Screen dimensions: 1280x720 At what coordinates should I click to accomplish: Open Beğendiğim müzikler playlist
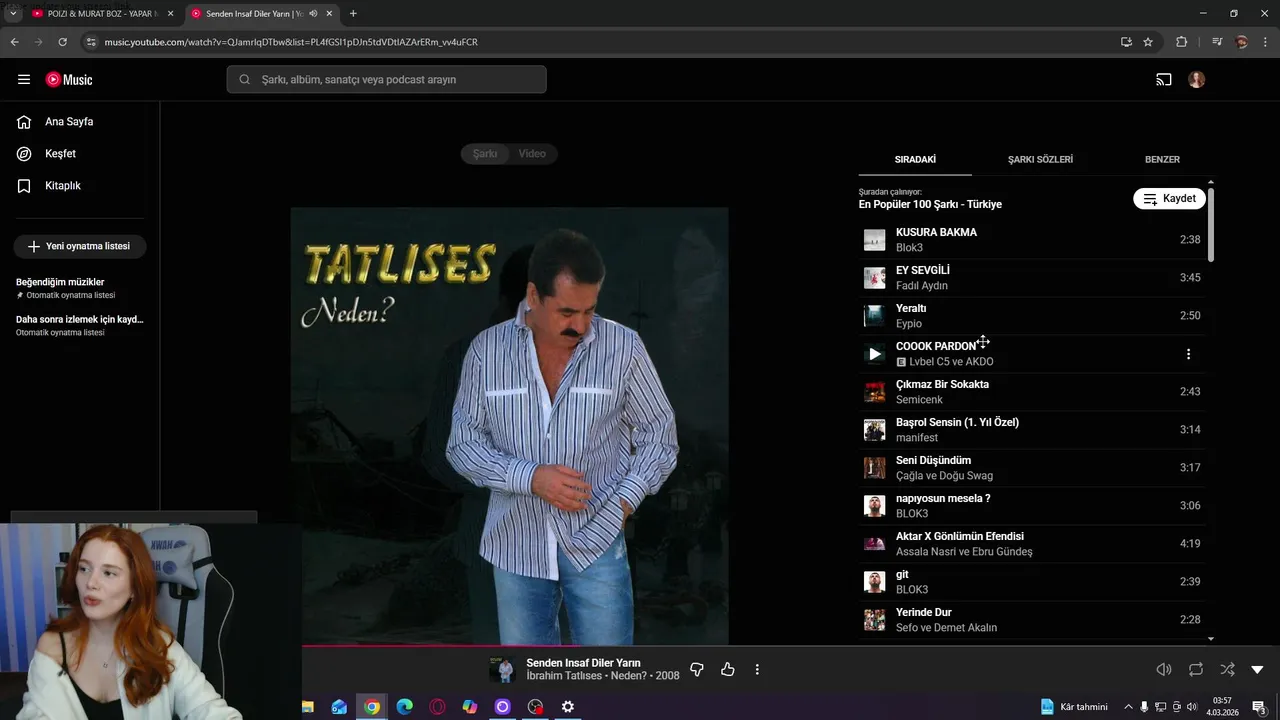click(80, 288)
